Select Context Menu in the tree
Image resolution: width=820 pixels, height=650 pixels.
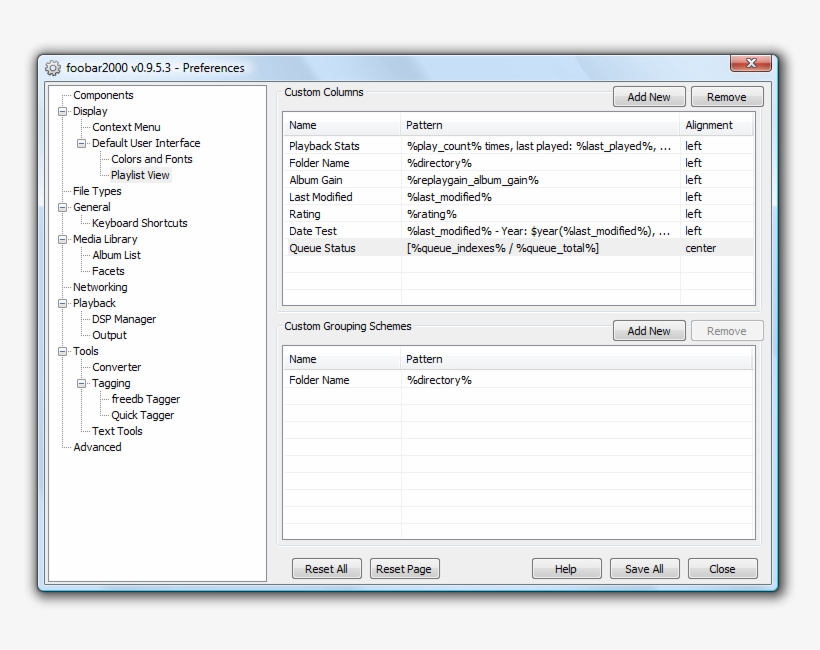(126, 127)
